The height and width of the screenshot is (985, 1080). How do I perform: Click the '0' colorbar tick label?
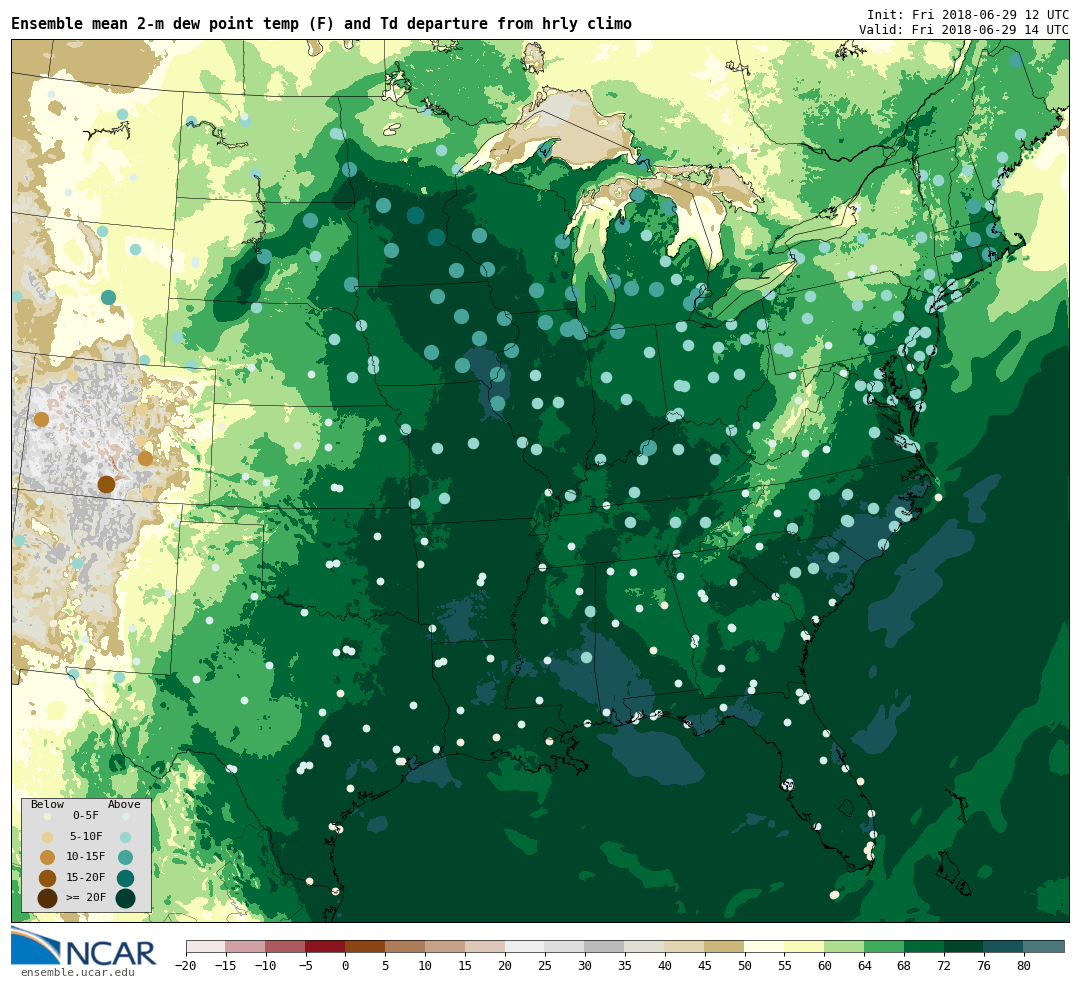point(346,966)
